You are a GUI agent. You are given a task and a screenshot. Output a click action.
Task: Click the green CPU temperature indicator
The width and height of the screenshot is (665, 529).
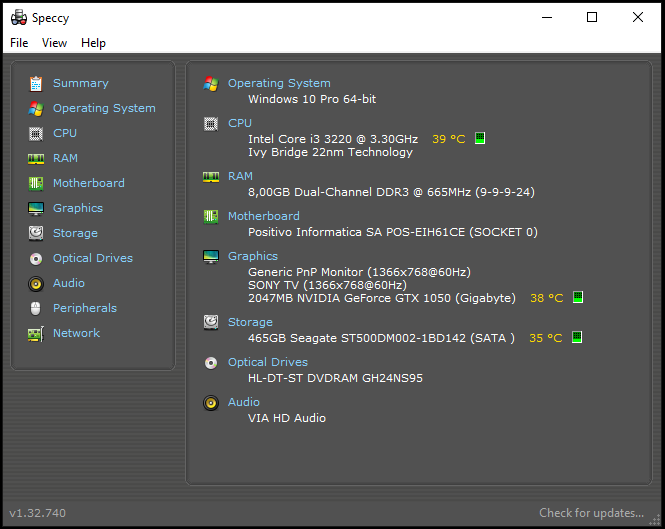(480, 138)
